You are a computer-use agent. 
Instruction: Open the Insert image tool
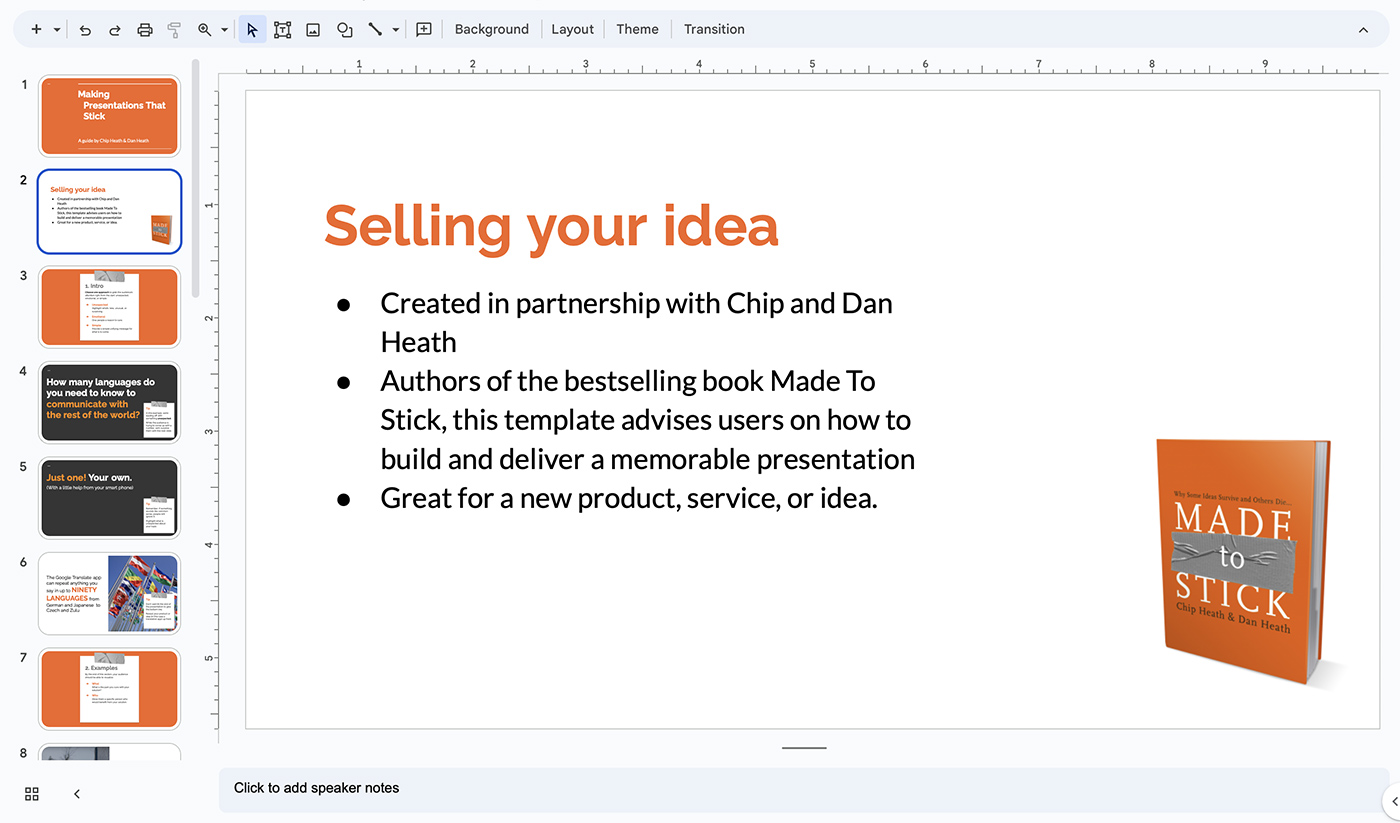[313, 29]
